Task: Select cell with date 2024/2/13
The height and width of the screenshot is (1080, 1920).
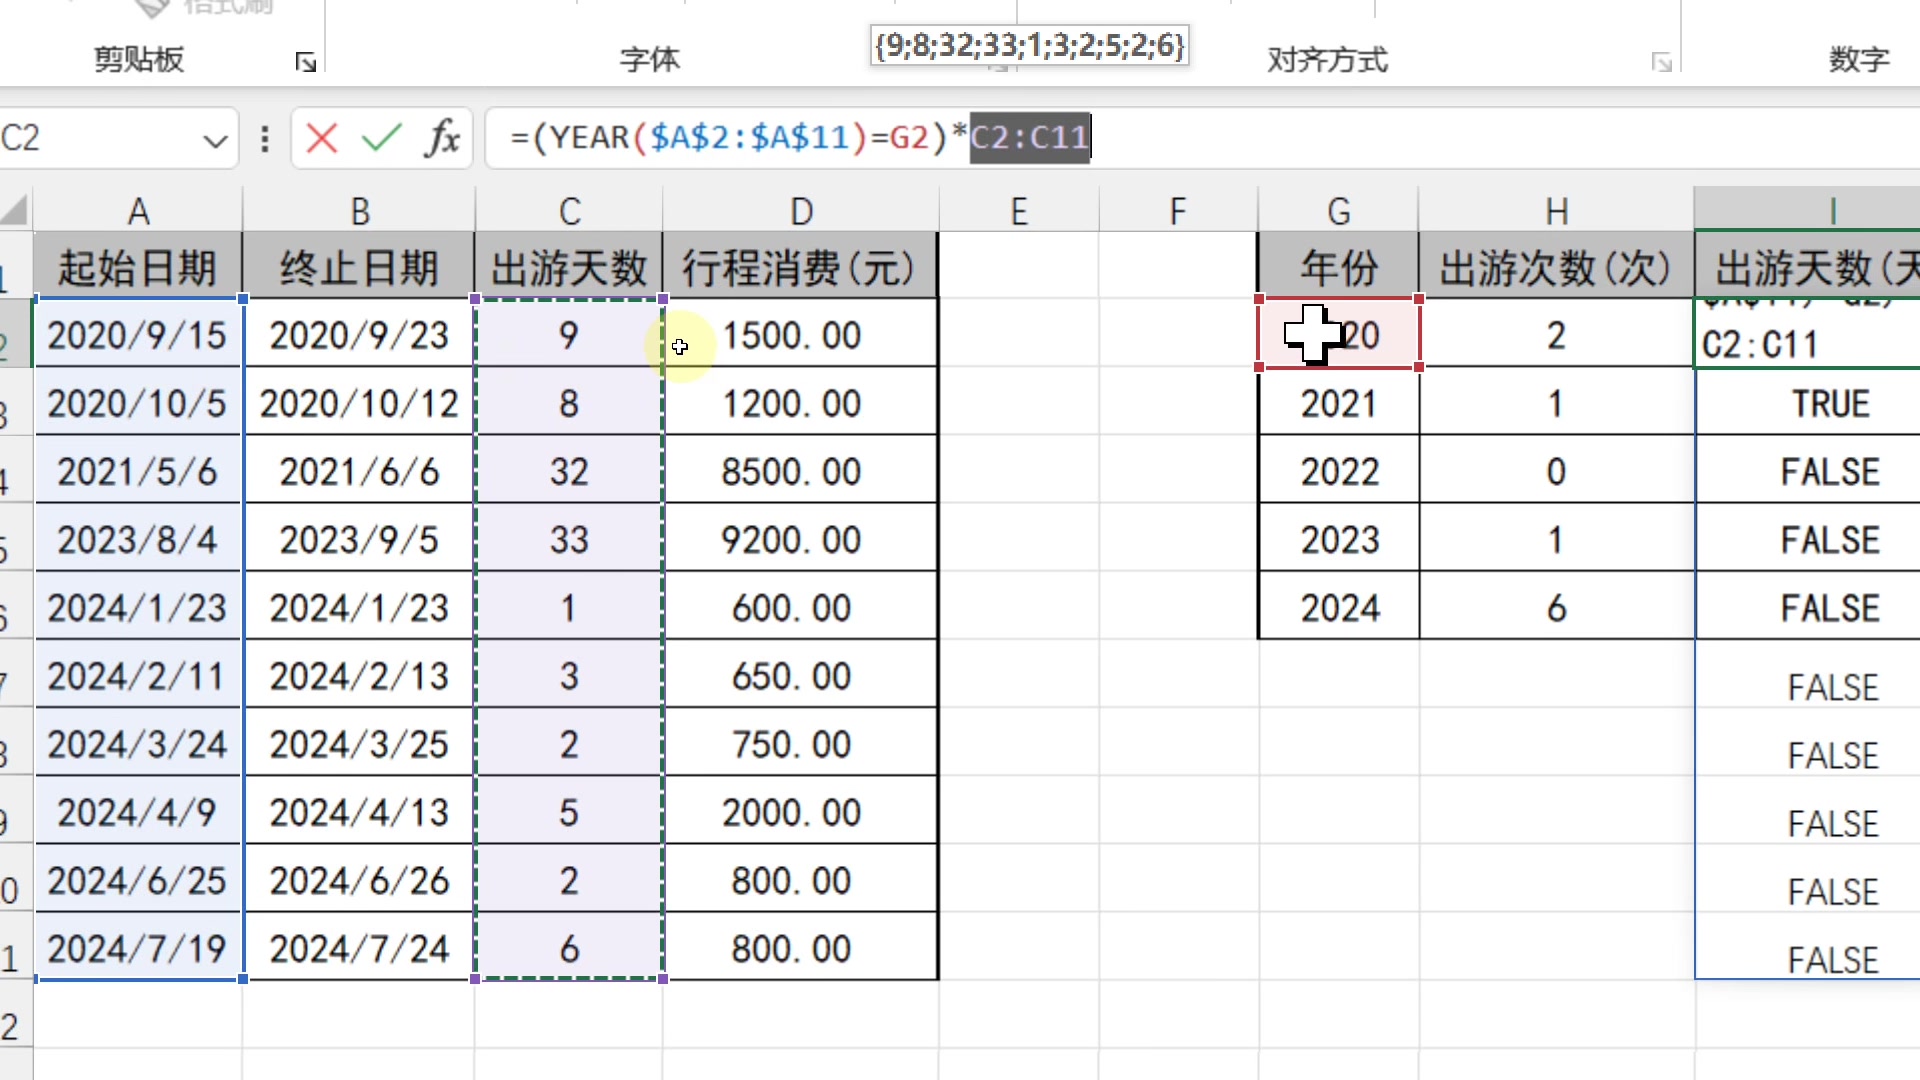Action: click(x=359, y=676)
